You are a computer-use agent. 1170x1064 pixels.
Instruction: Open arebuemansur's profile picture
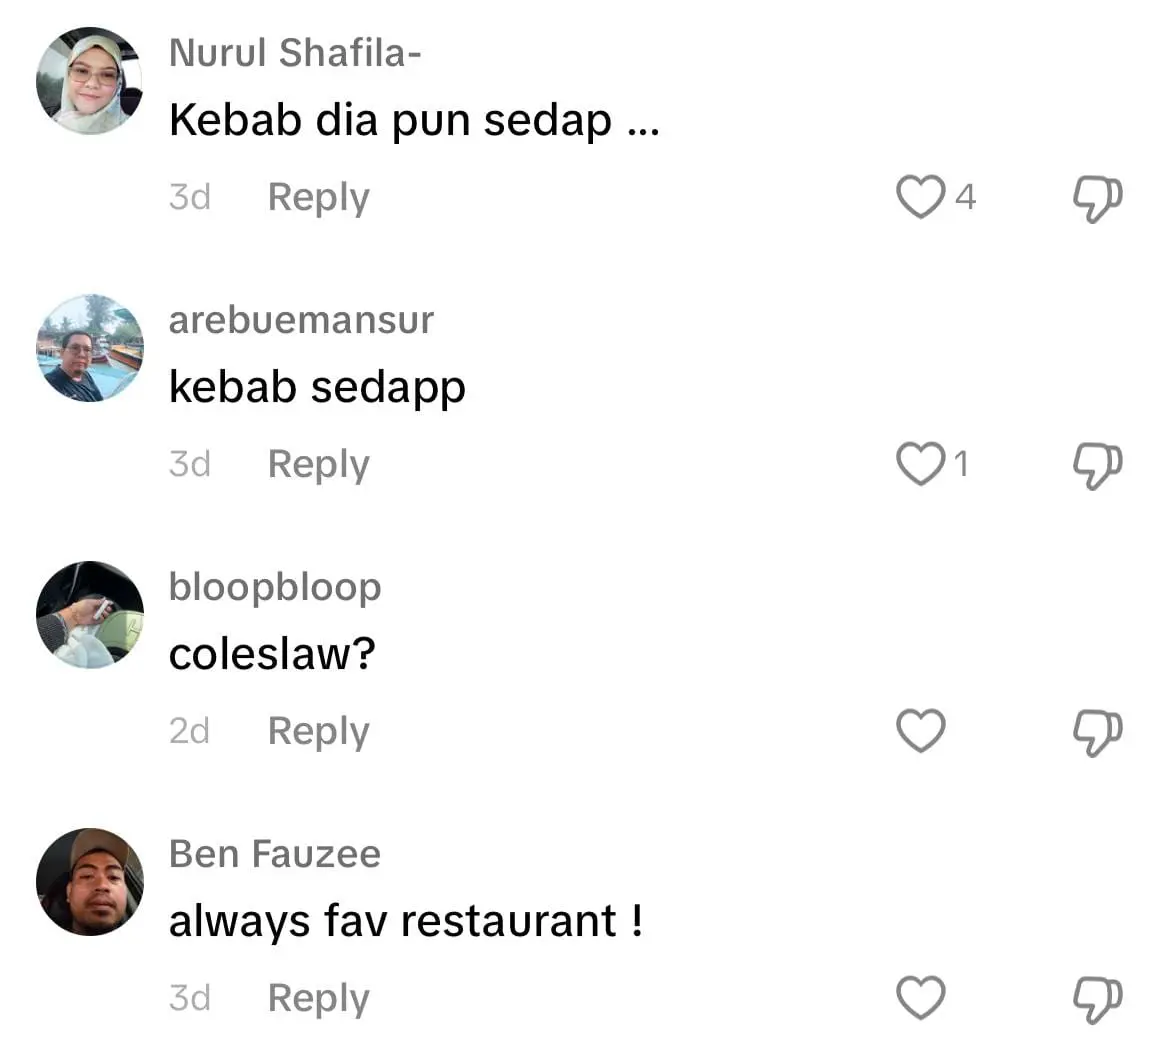coord(89,348)
